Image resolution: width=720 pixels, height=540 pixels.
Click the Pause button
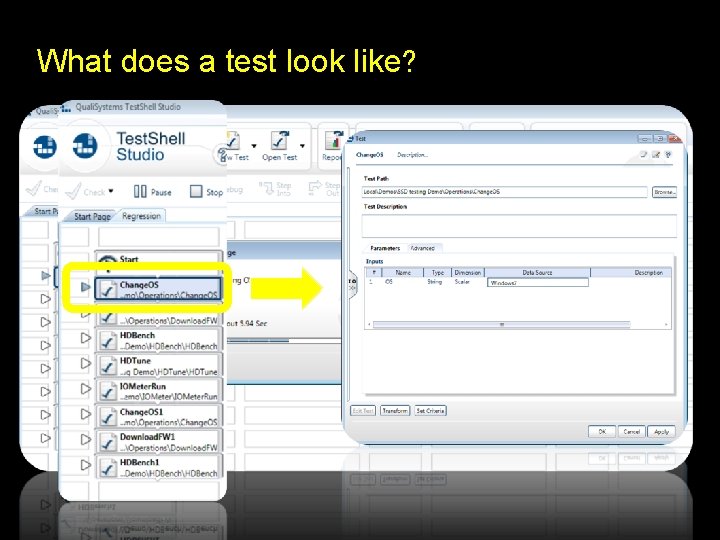(x=152, y=191)
